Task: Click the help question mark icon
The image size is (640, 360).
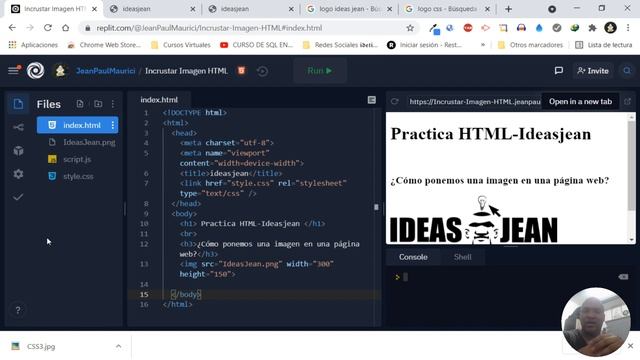Action: point(18,310)
